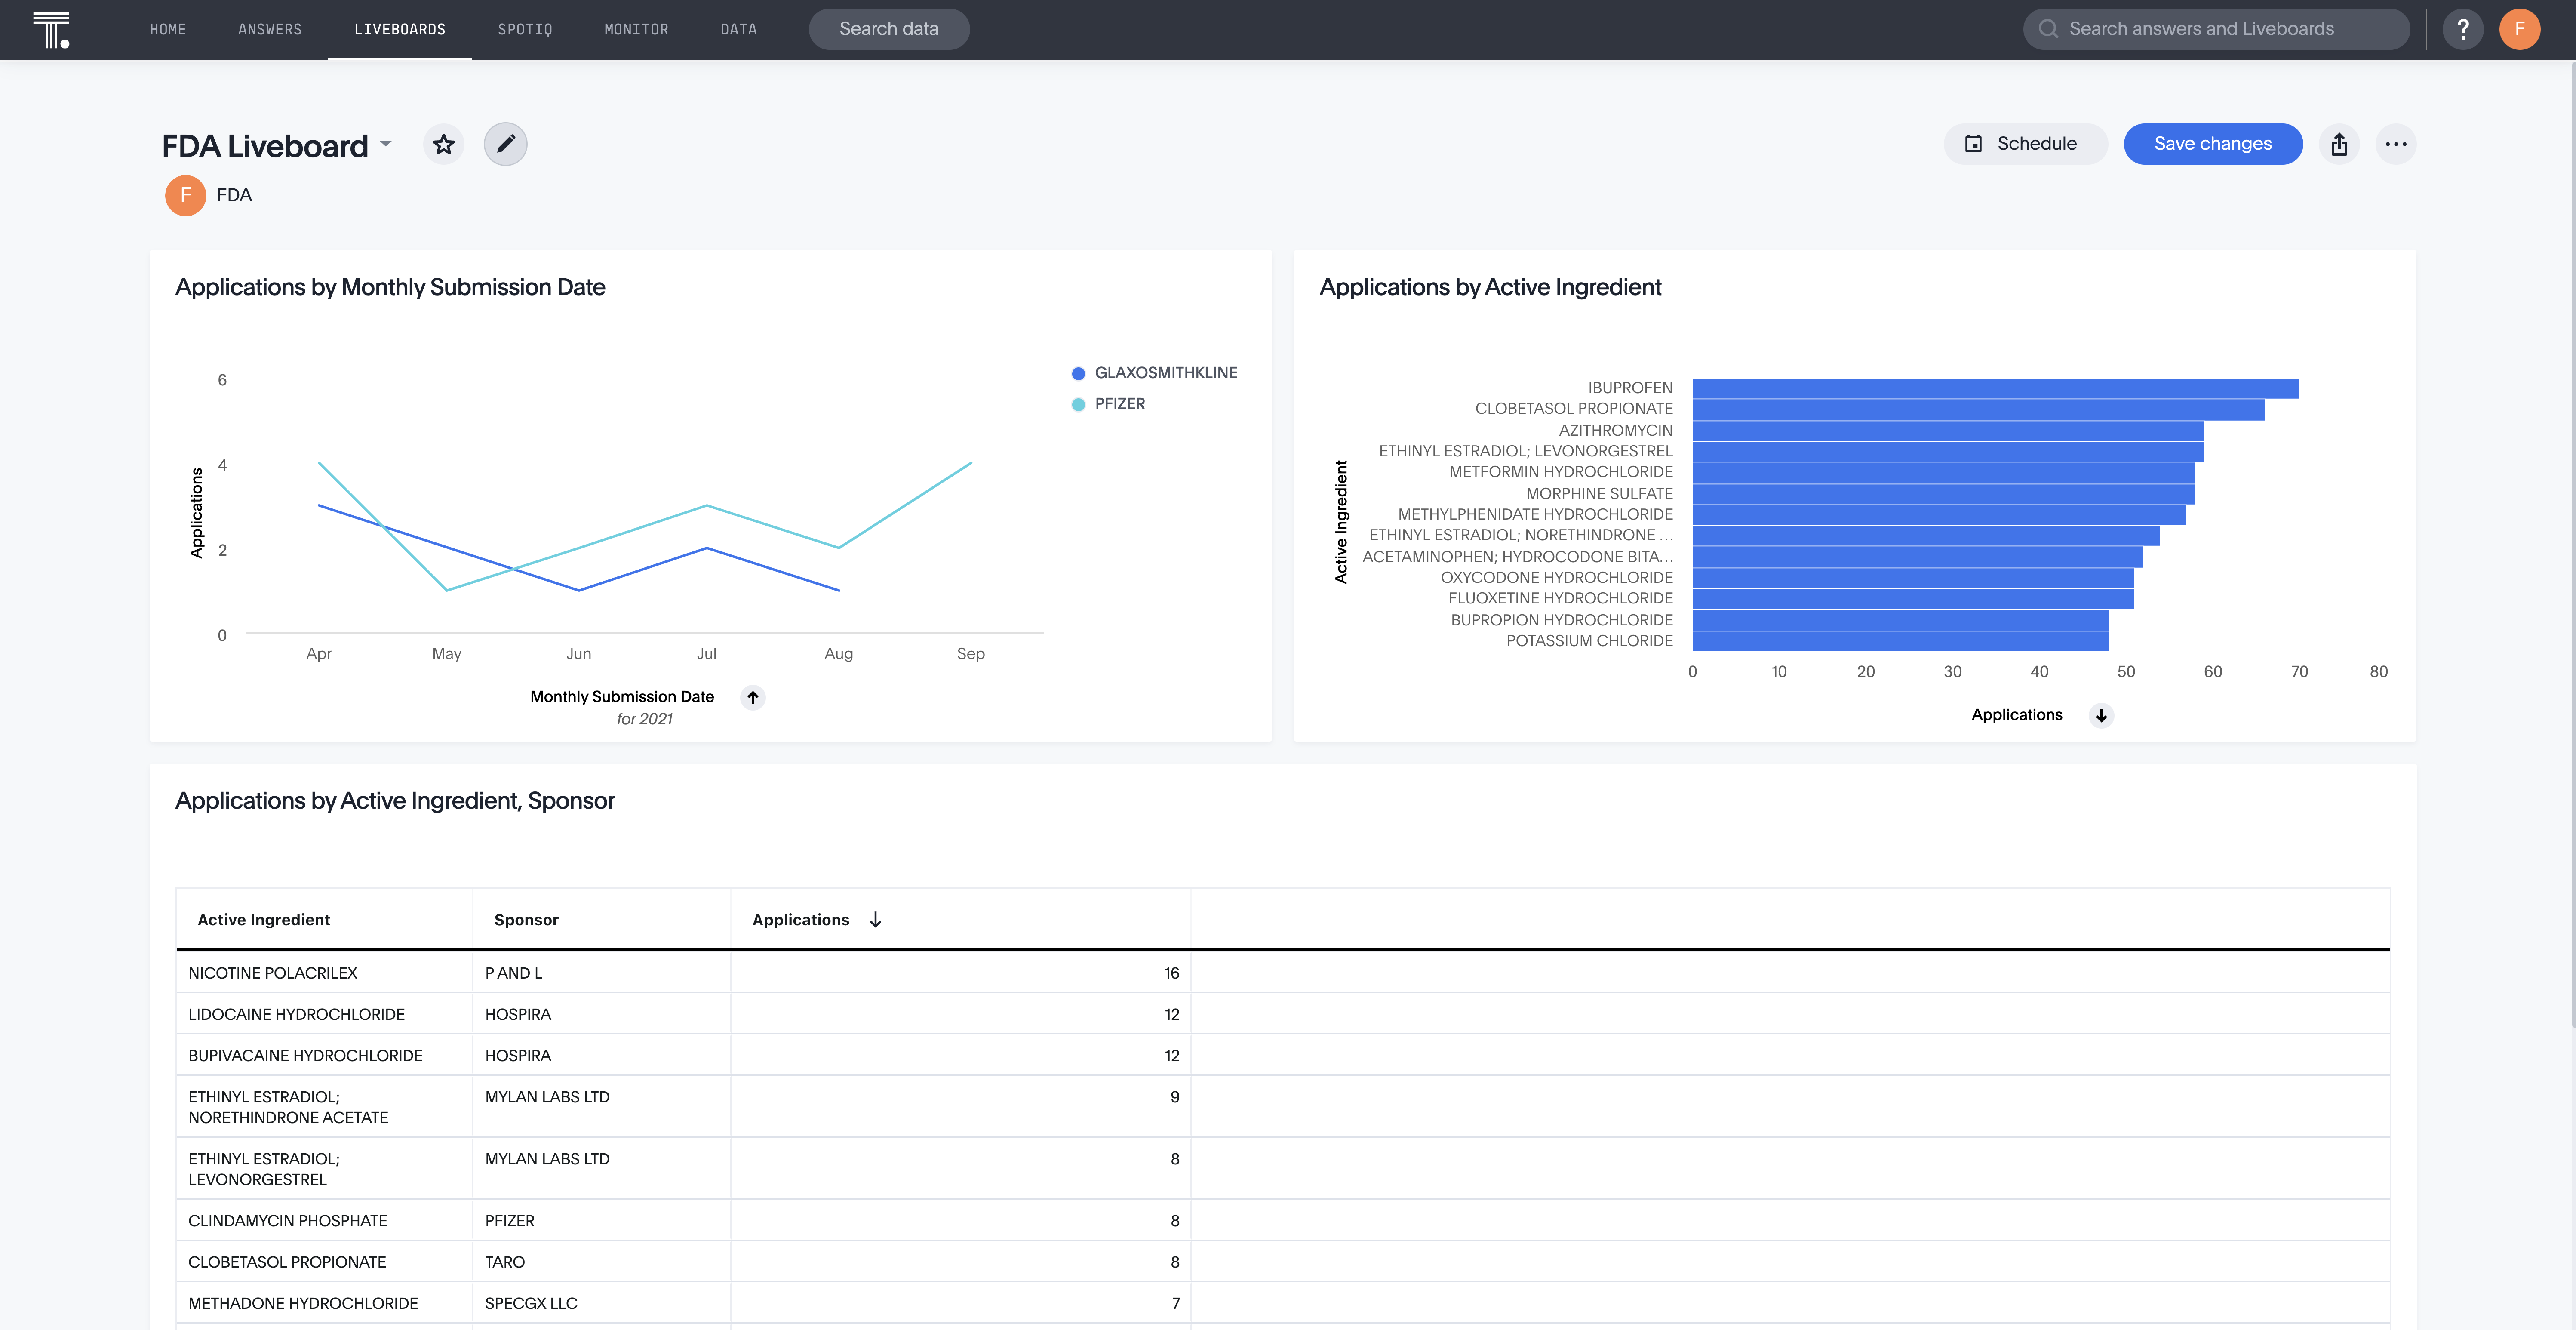Click the calendar icon in Schedule button
2576x1330 pixels.
coord(1973,144)
